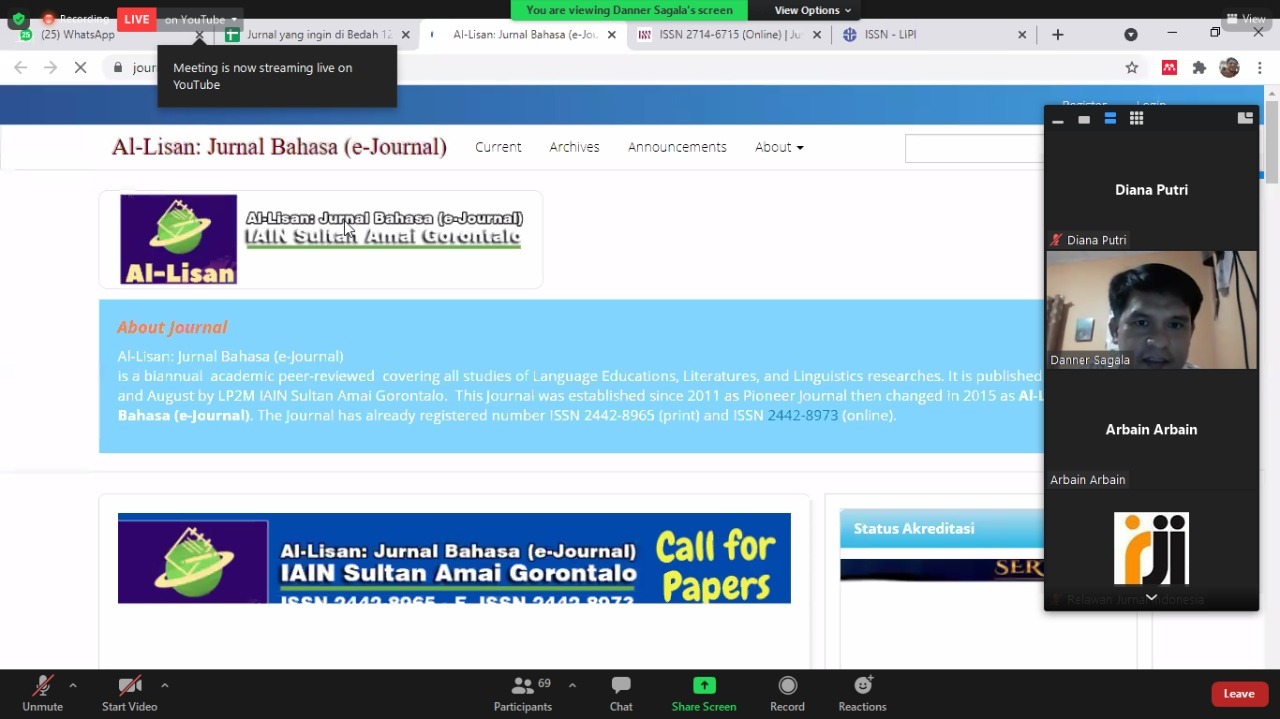Click the About Journal heading
This screenshot has width=1280, height=719.
[172, 327]
